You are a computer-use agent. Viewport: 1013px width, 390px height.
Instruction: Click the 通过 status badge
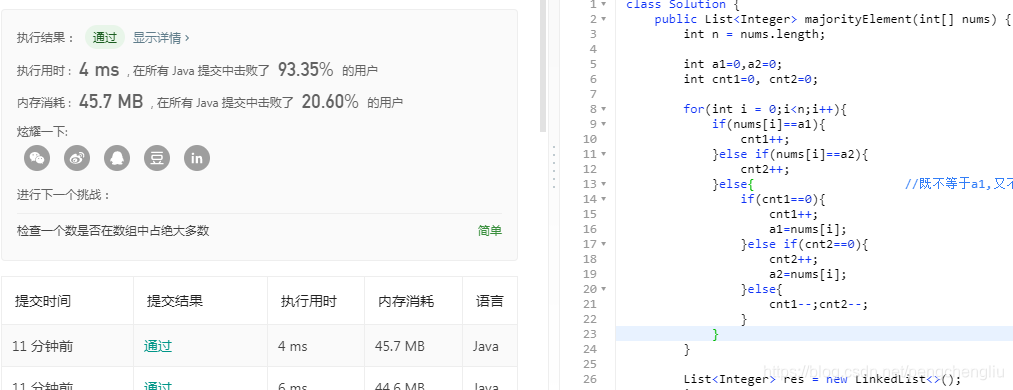pos(105,38)
